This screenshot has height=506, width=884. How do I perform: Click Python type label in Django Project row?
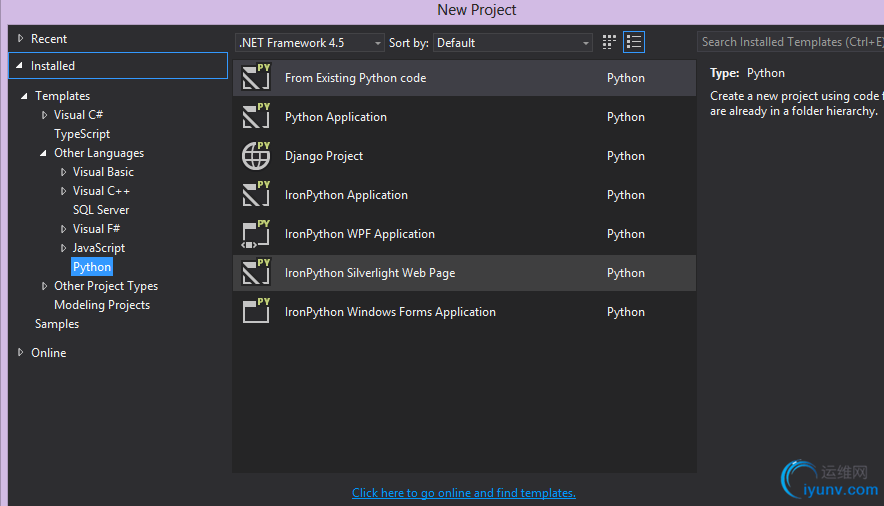tap(626, 156)
